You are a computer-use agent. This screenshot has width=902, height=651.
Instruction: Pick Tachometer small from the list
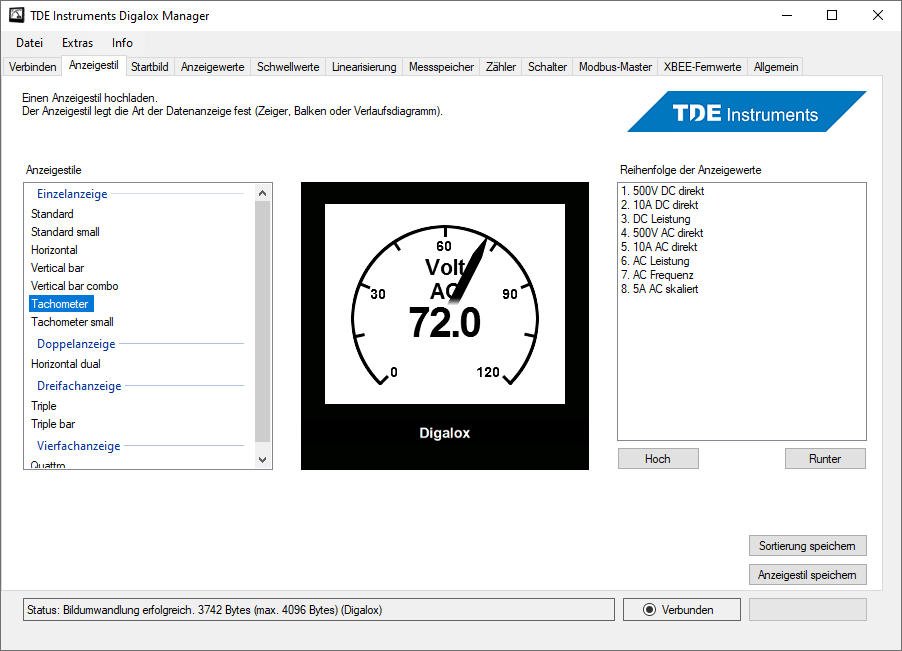pos(72,321)
